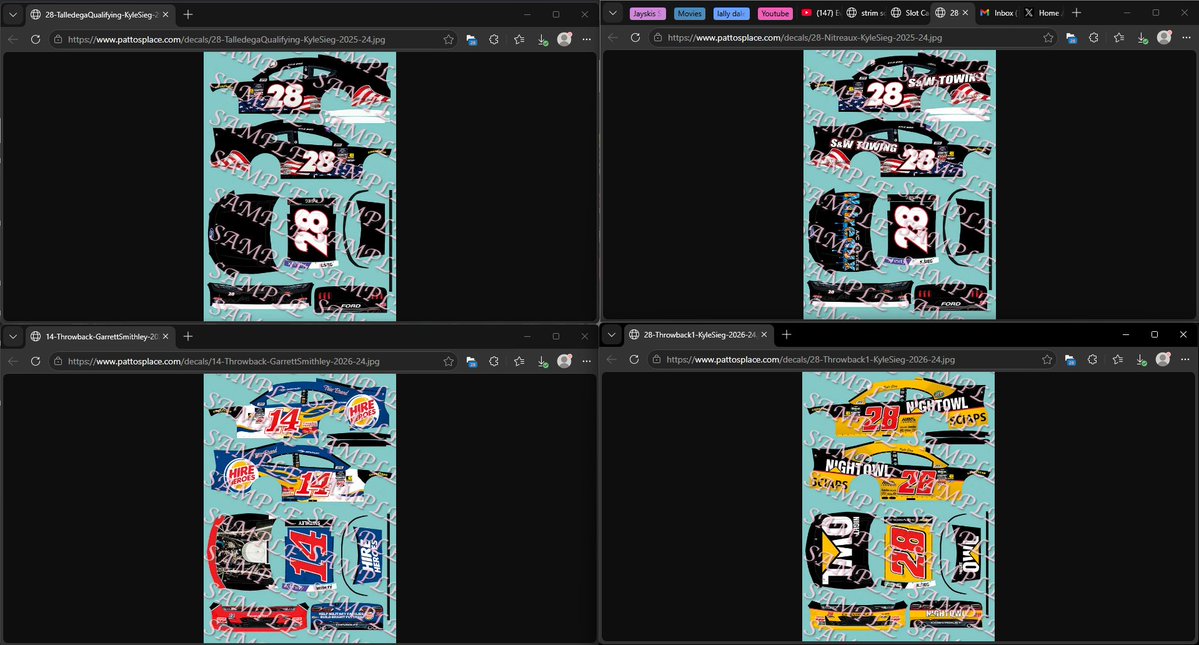Show downloads in the Nitreaux window
The image size is (1199, 645).
[1142, 37]
